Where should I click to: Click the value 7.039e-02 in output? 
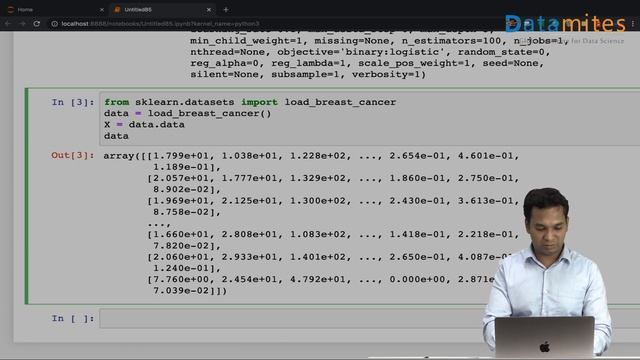click(181, 291)
